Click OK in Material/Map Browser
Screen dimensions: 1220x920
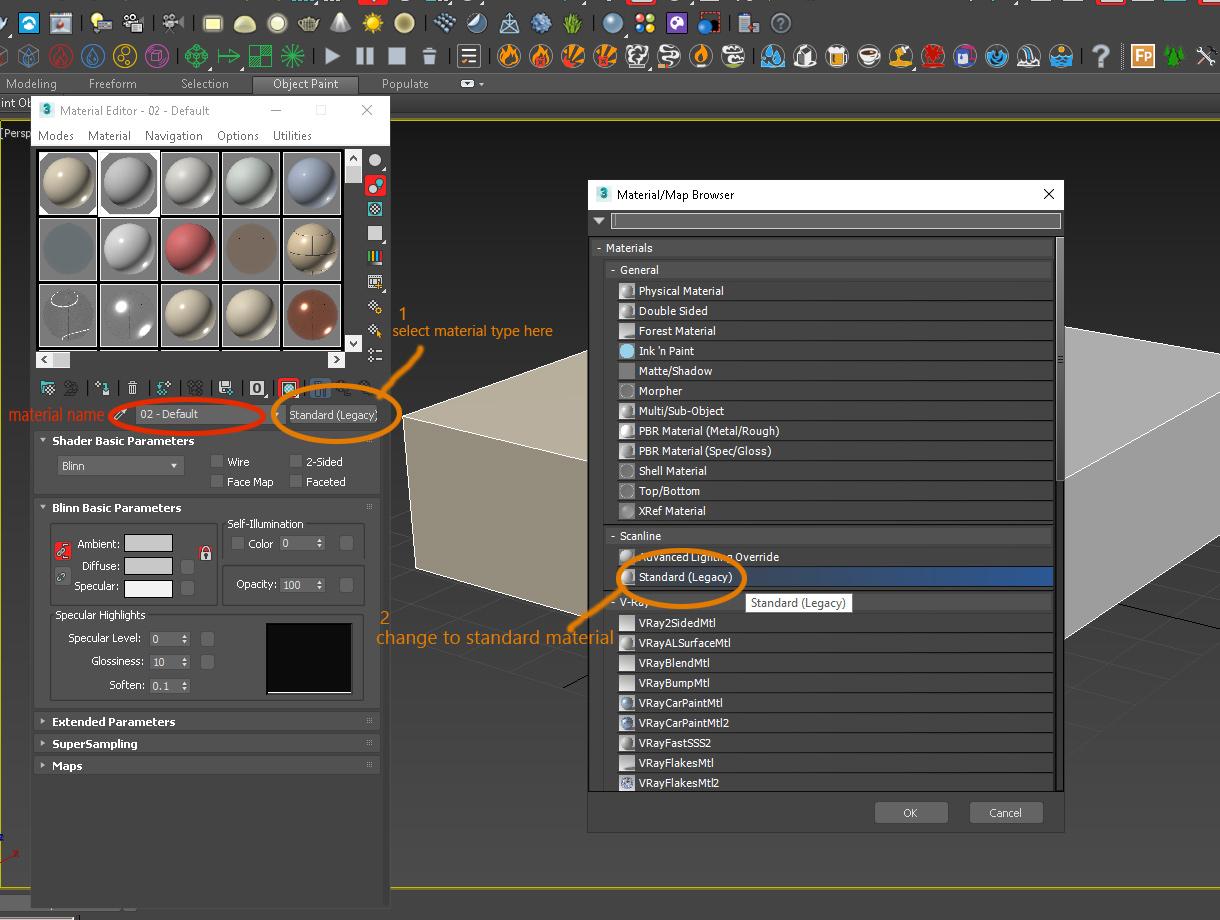point(909,813)
